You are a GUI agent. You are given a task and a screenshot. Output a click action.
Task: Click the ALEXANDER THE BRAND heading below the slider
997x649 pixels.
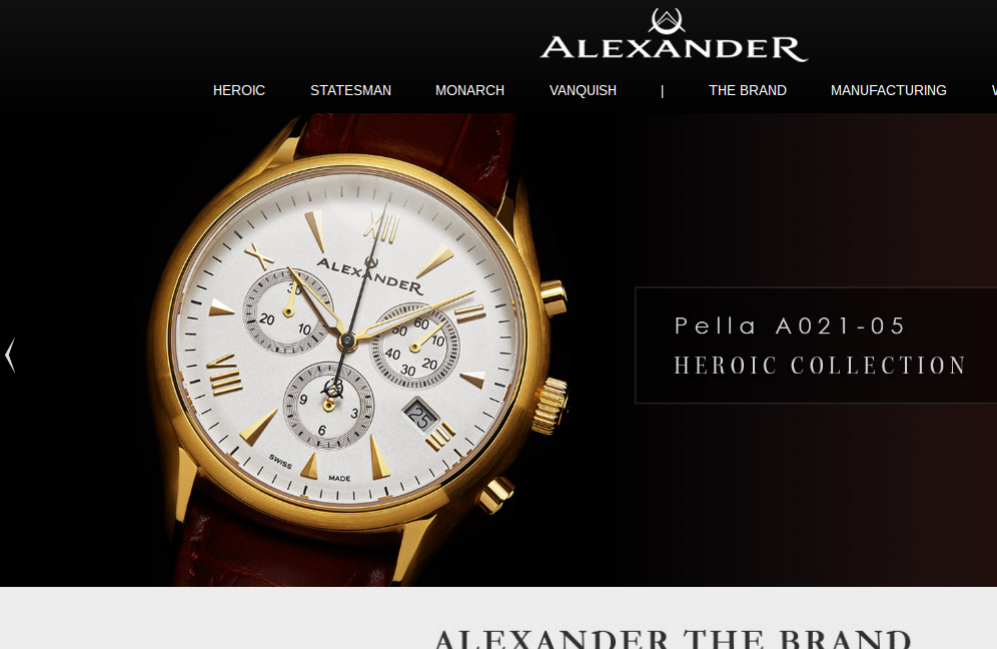pos(673,638)
